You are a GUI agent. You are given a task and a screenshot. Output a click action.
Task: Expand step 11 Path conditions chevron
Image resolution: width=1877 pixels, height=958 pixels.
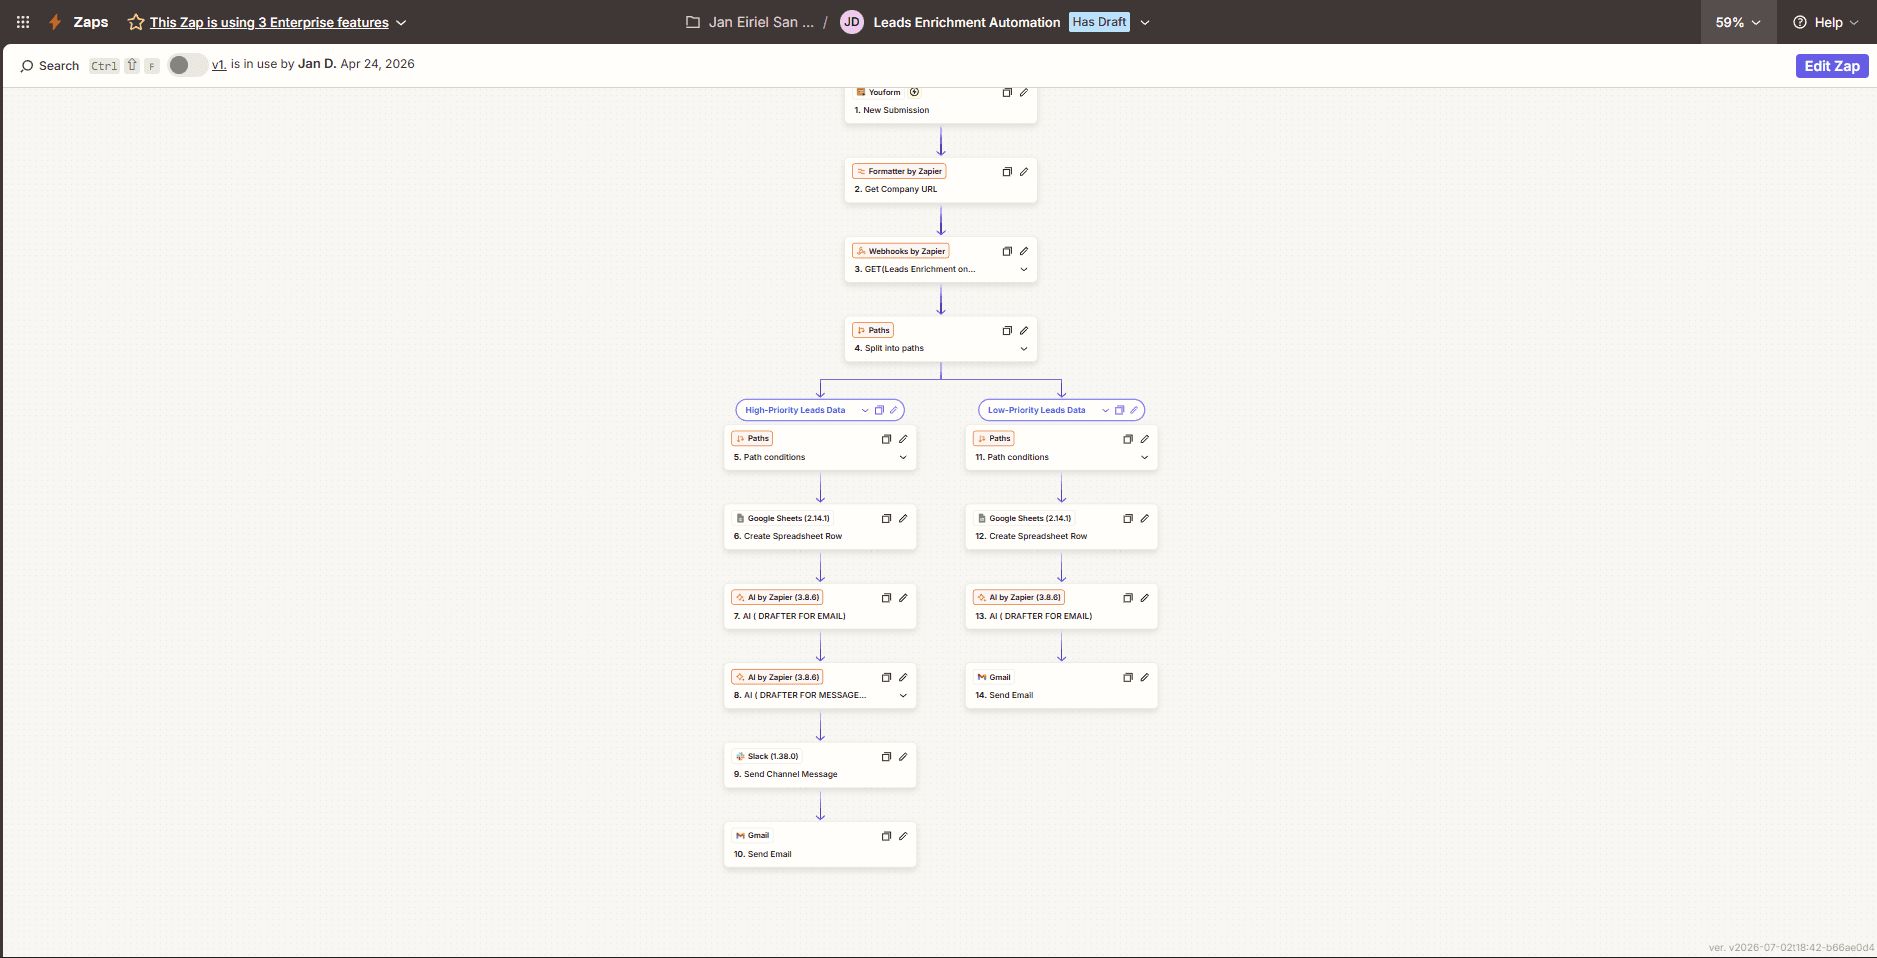(1145, 457)
